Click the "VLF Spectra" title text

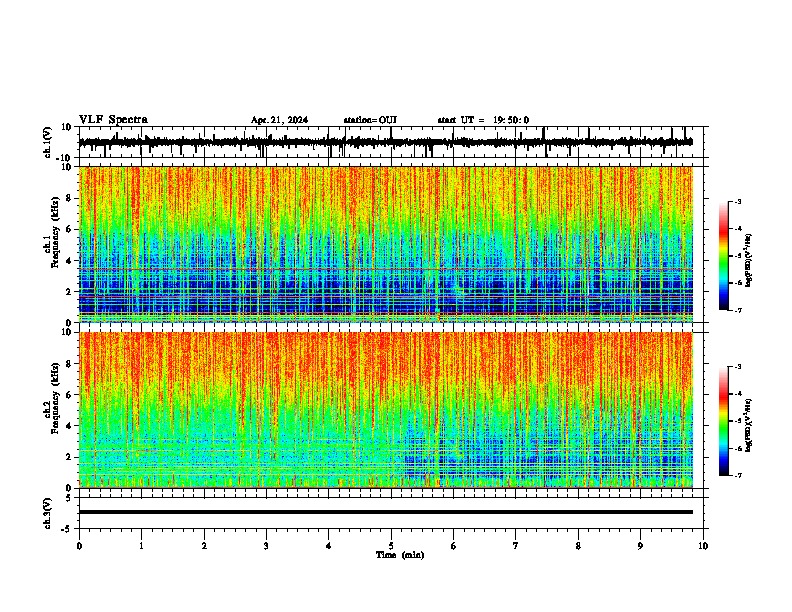[x=113, y=120]
